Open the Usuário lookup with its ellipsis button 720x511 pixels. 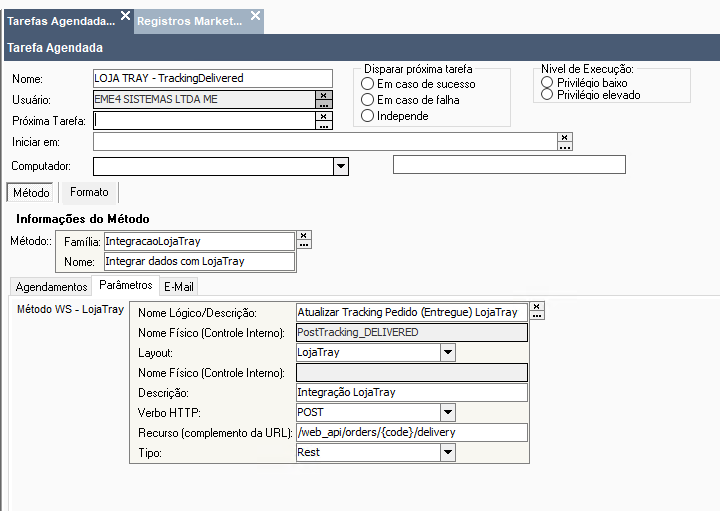[x=324, y=104]
